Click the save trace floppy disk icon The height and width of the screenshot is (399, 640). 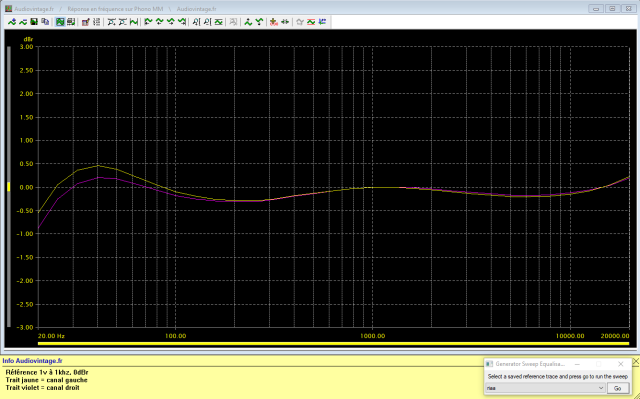(x=34, y=22)
